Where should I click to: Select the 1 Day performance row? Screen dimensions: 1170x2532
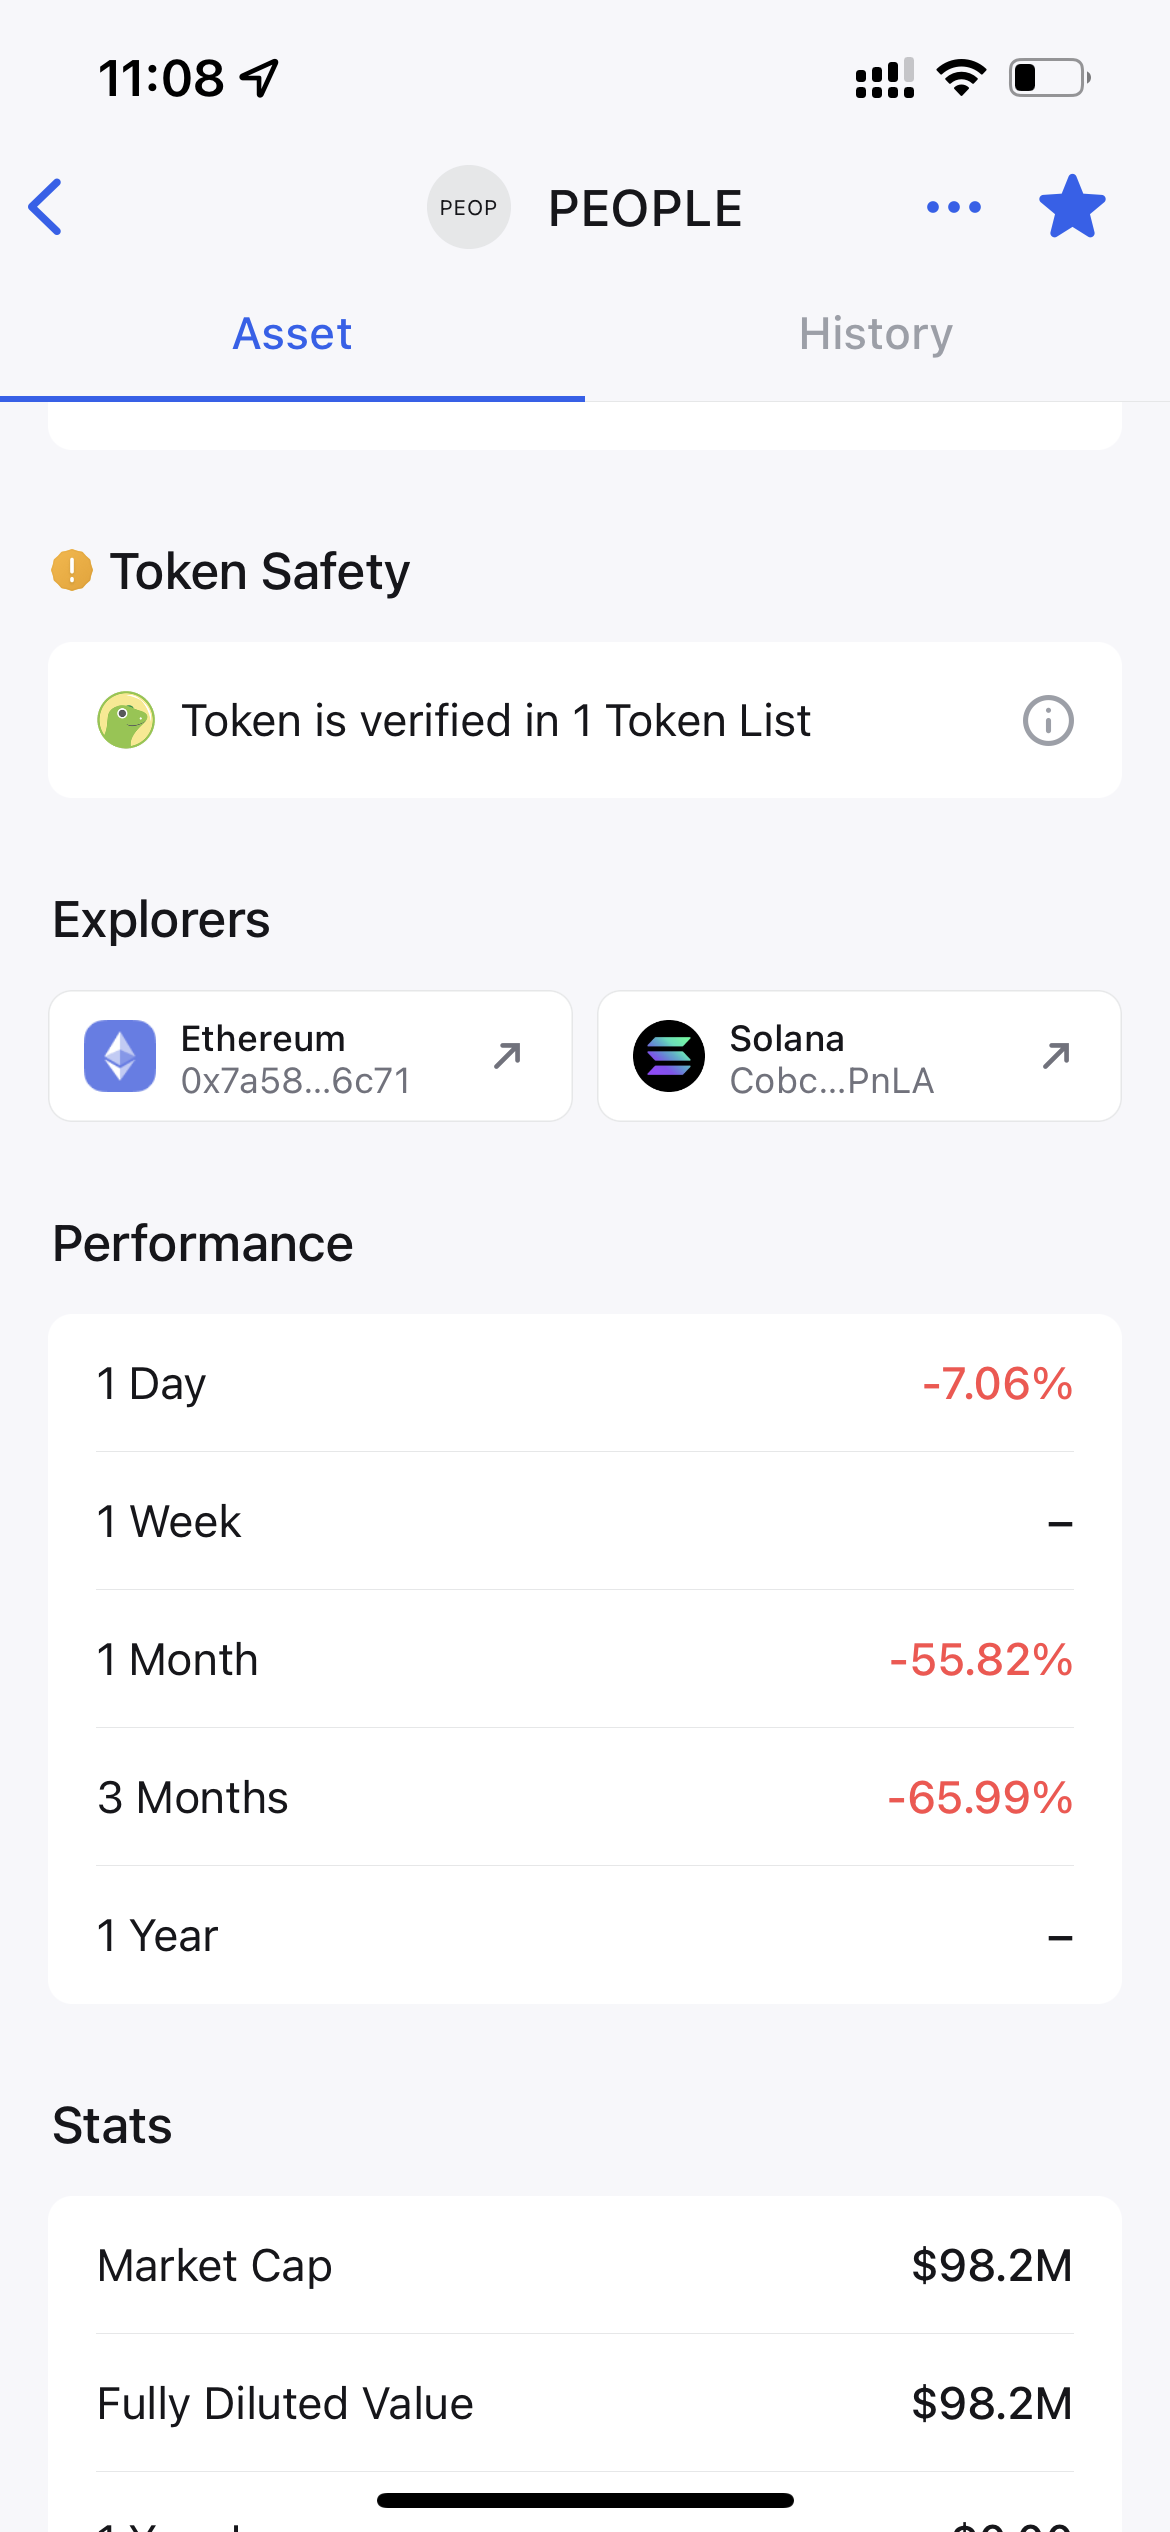pyautogui.click(x=585, y=1383)
